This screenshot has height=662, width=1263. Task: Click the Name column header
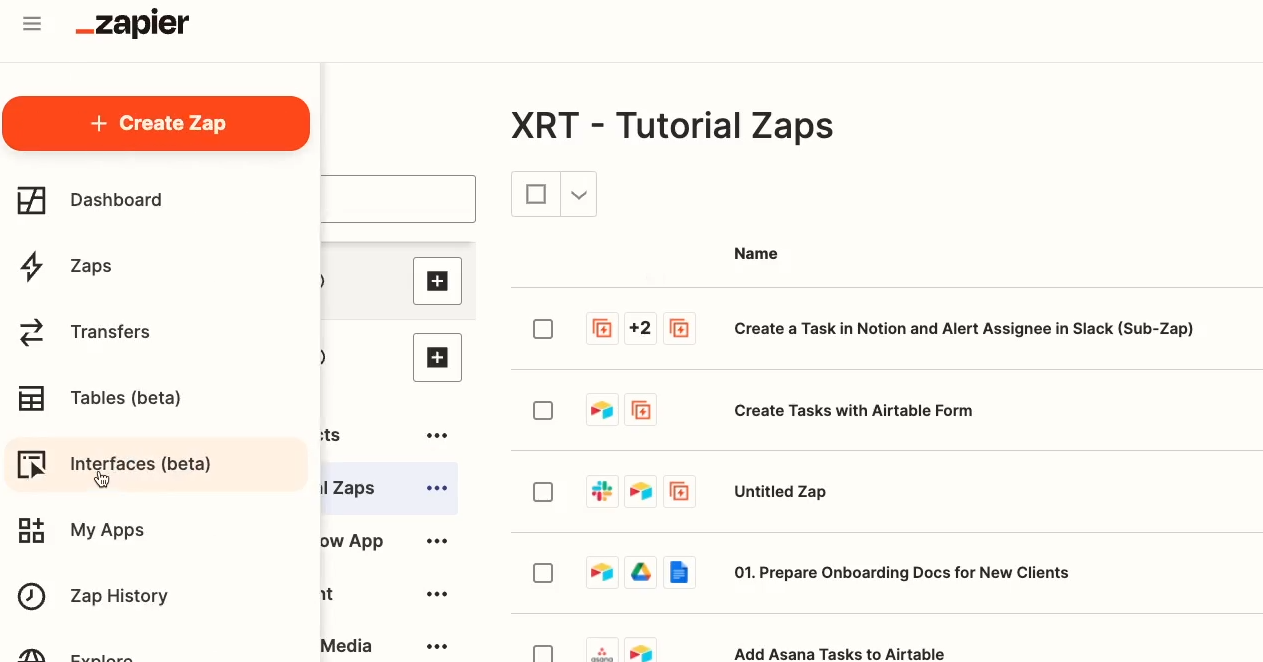coord(755,254)
